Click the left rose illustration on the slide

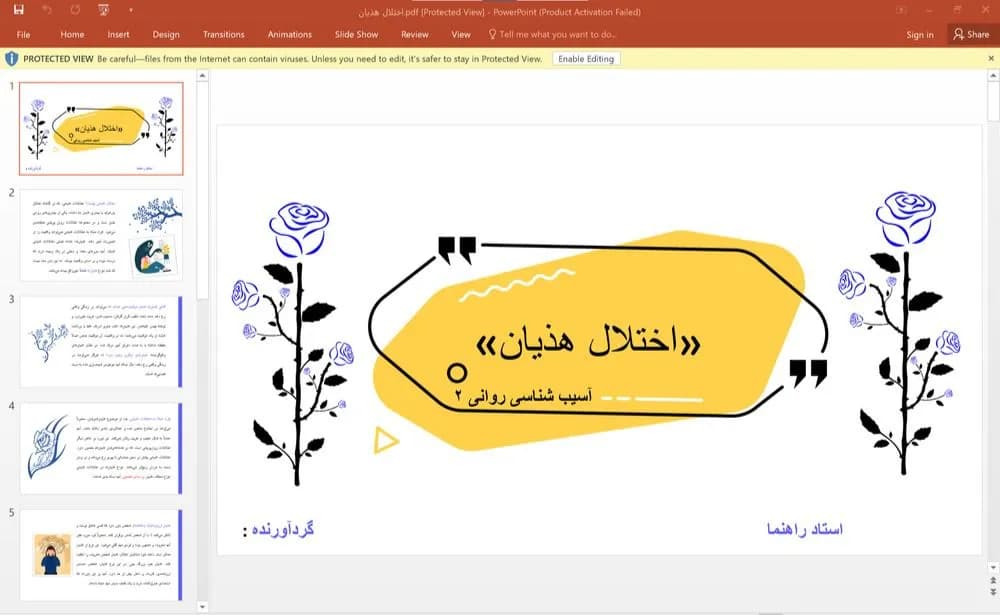click(294, 343)
